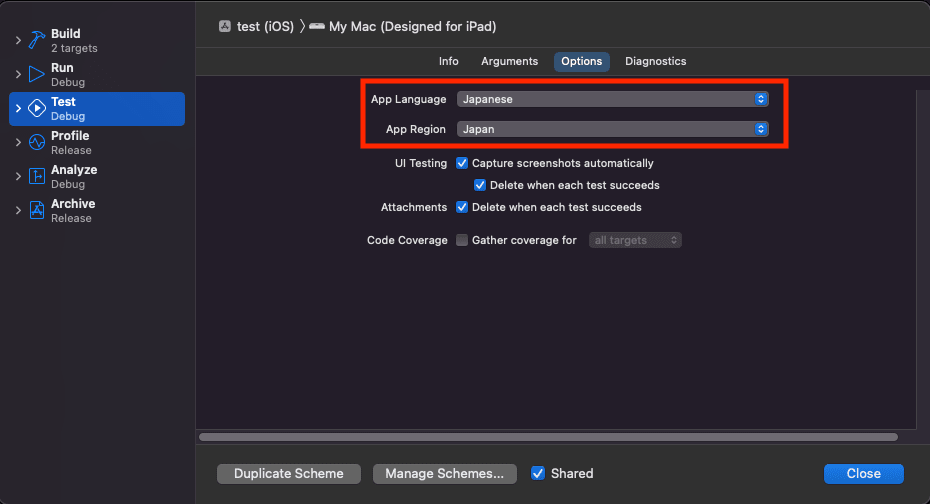Open the 'all targets' coverage dropdown

tap(635, 240)
